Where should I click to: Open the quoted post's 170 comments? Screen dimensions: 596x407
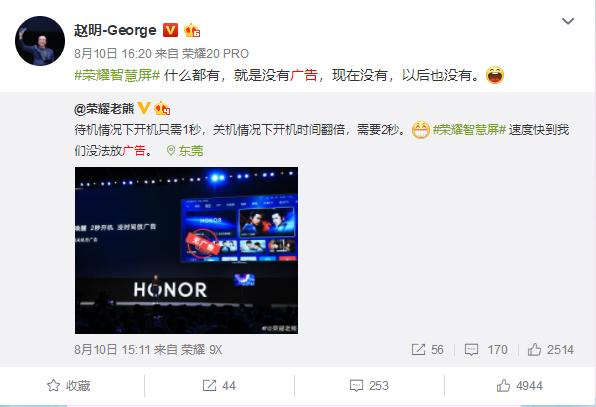486,350
